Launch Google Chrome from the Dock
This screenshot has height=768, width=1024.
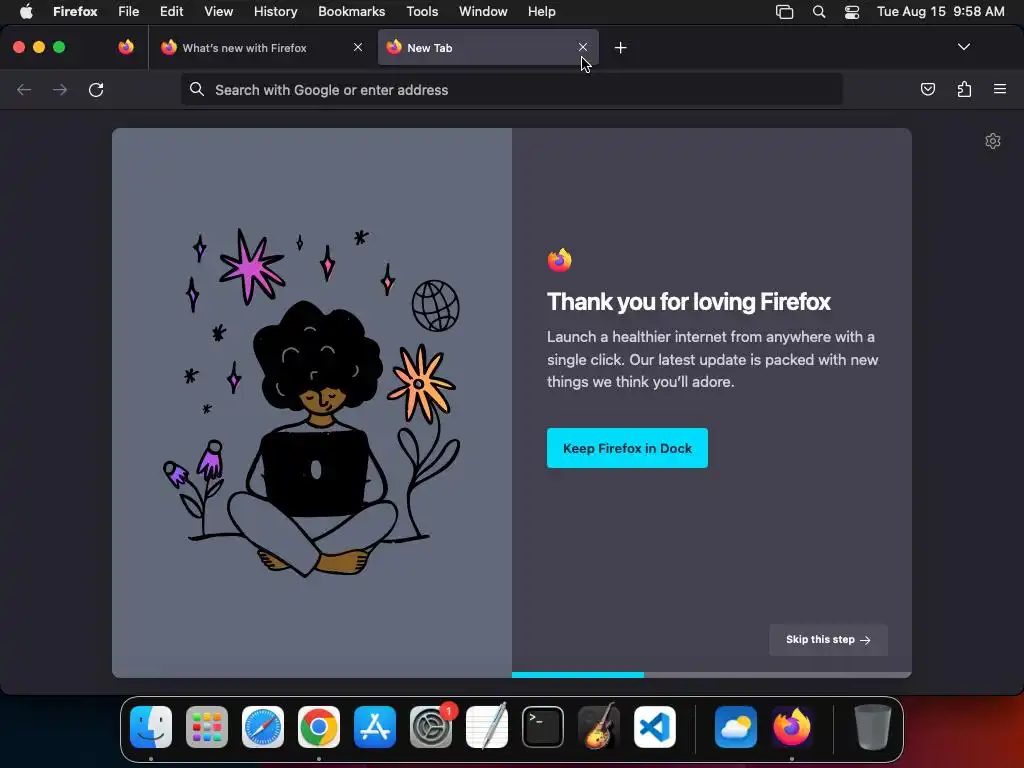(319, 726)
